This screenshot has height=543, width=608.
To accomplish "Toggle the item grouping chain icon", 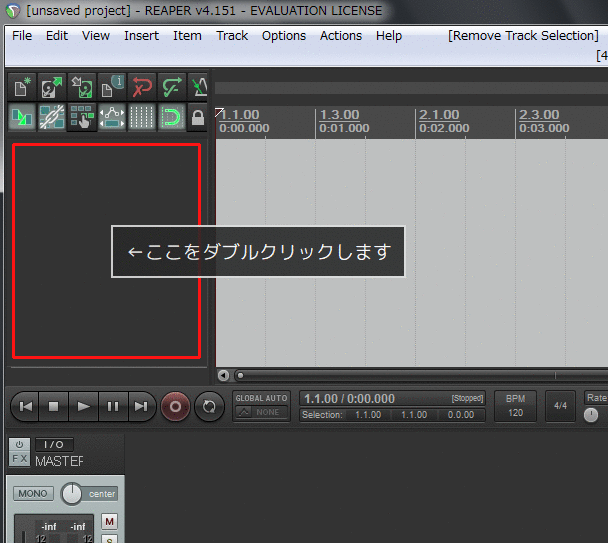I will click(52, 118).
